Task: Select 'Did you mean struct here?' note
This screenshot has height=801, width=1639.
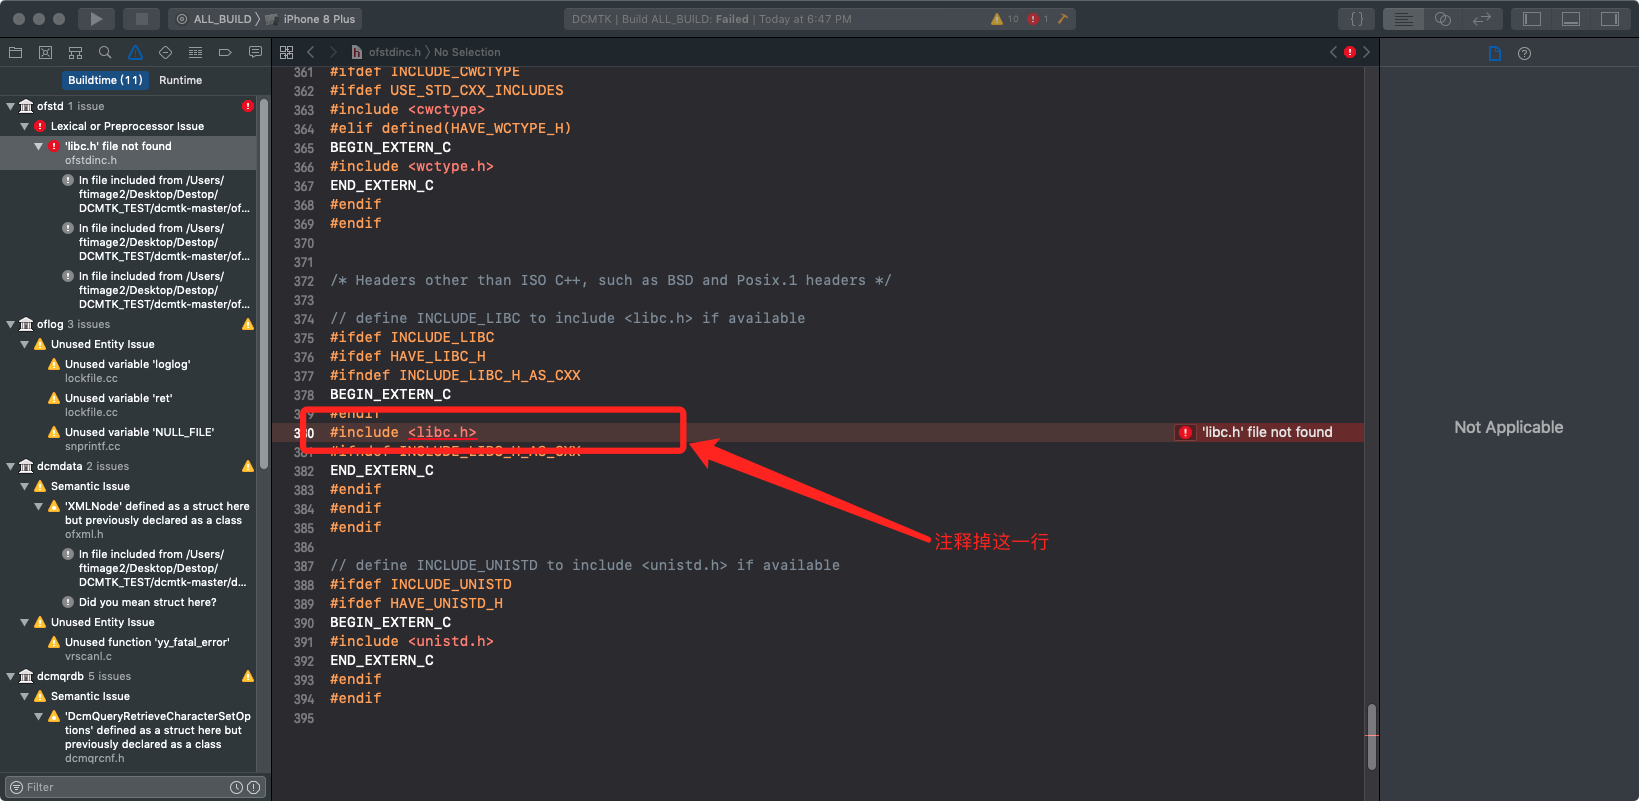Action: [147, 602]
